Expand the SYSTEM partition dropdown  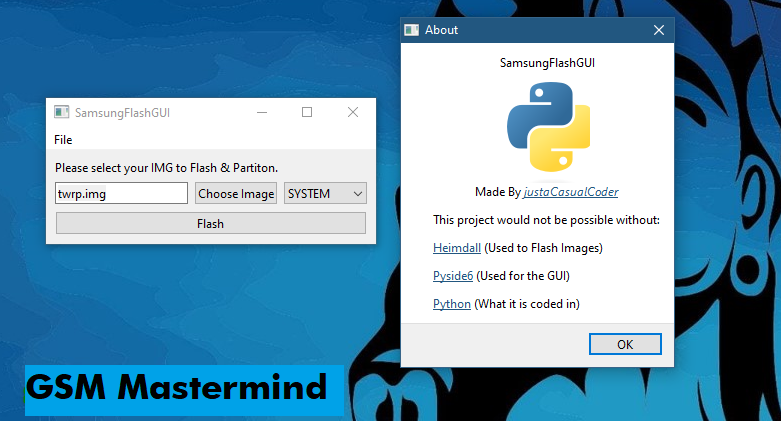pos(325,193)
